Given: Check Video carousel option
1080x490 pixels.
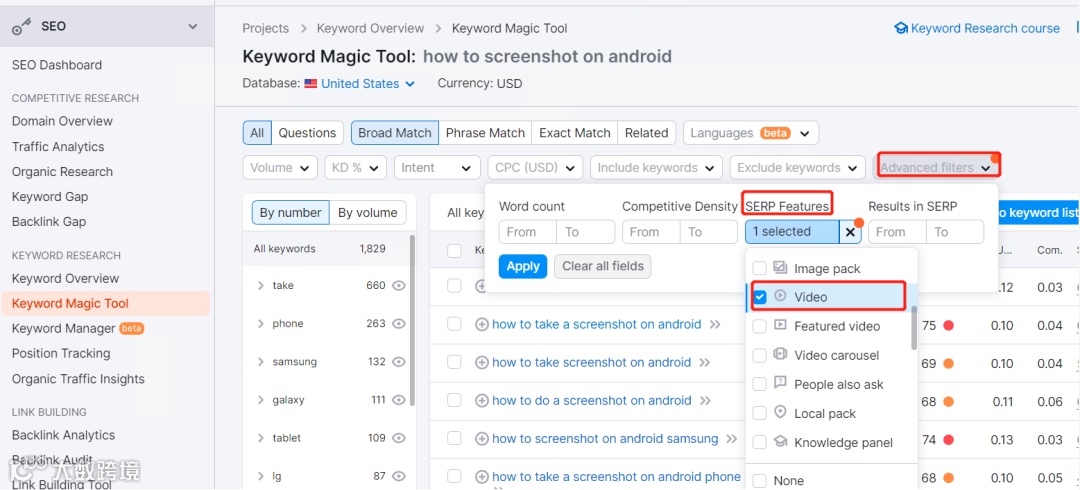Looking at the screenshot, I should click(759, 356).
